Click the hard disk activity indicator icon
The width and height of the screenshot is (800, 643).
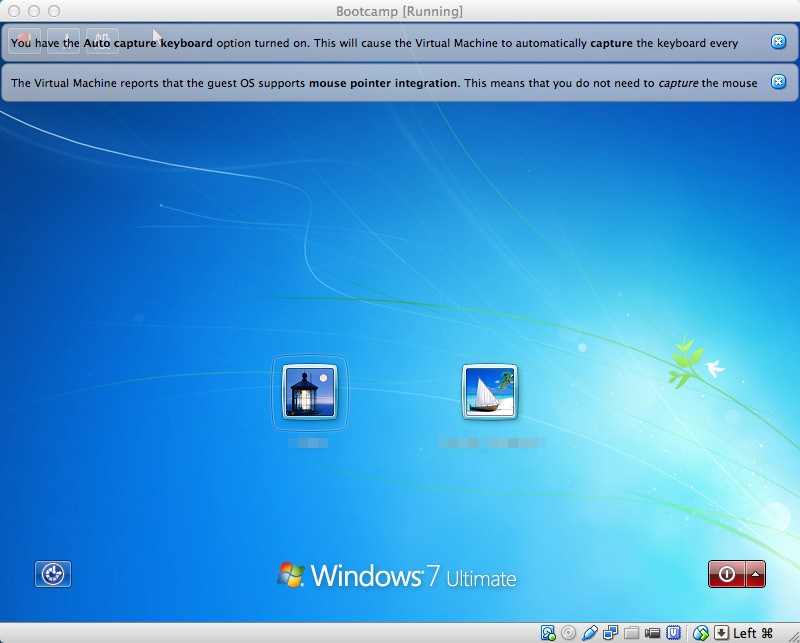548,633
